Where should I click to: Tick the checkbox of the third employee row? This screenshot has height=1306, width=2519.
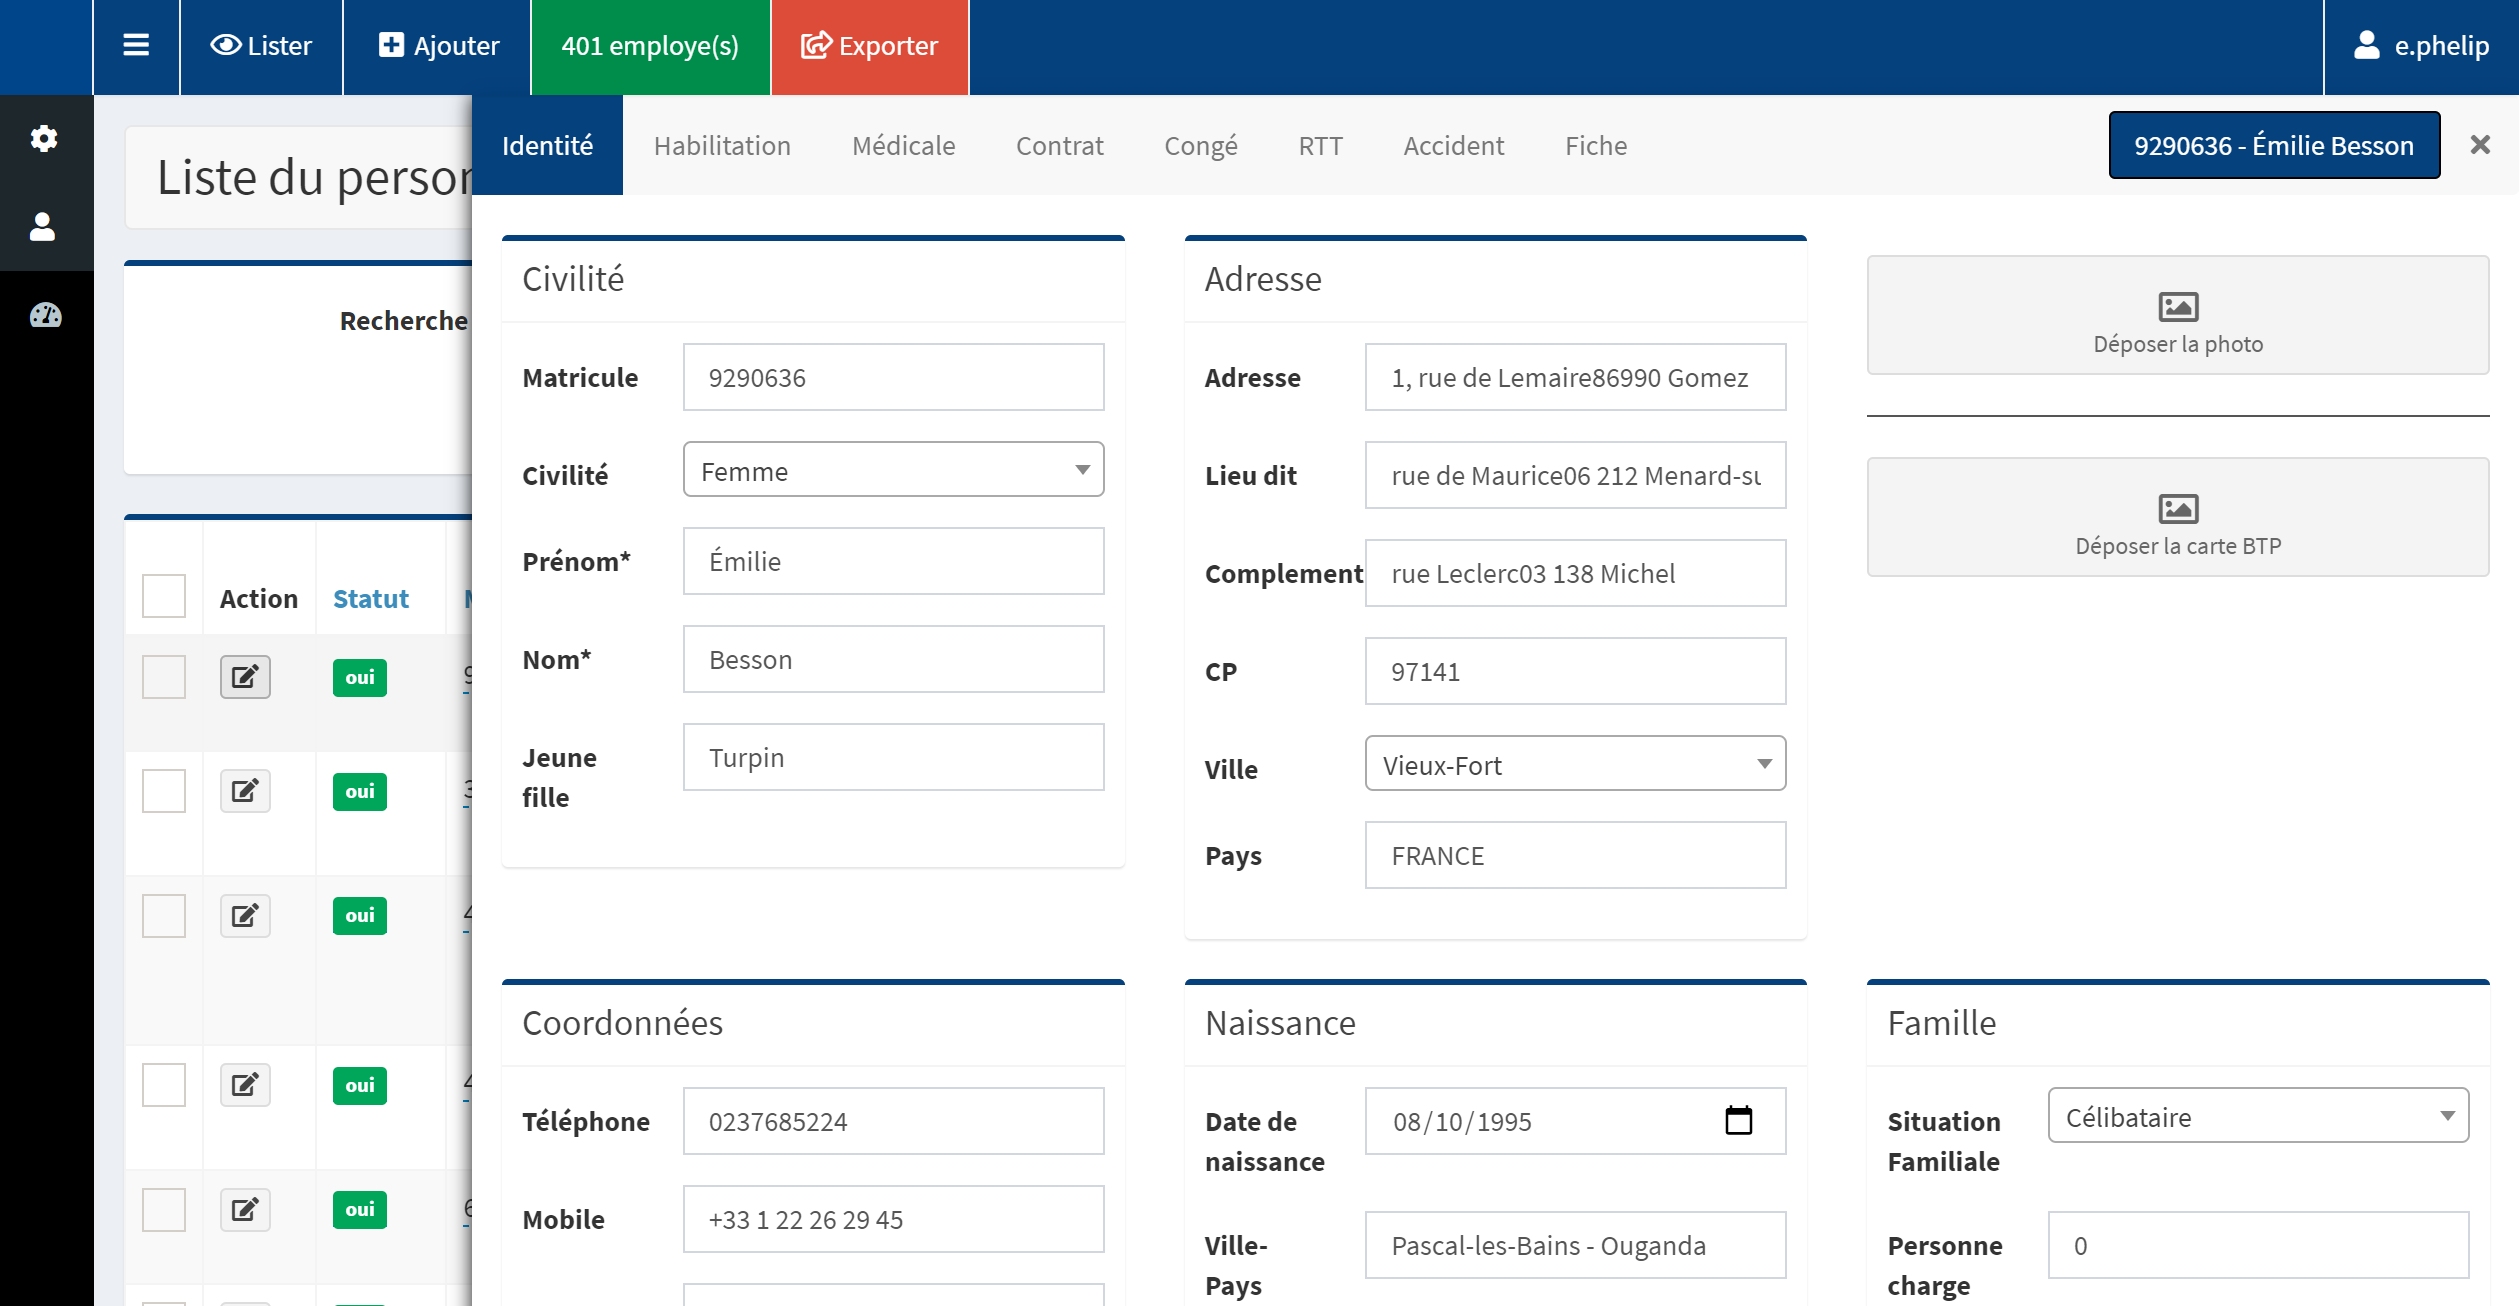(x=164, y=915)
